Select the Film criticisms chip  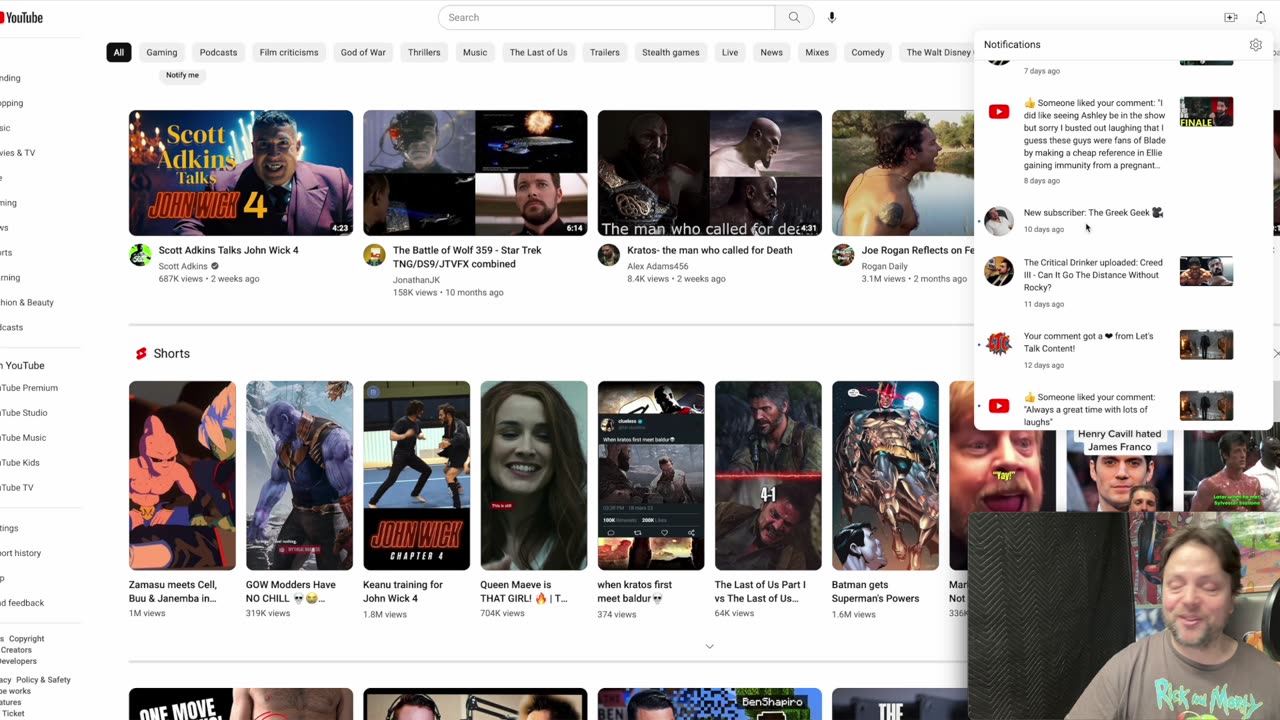pyautogui.click(x=289, y=52)
